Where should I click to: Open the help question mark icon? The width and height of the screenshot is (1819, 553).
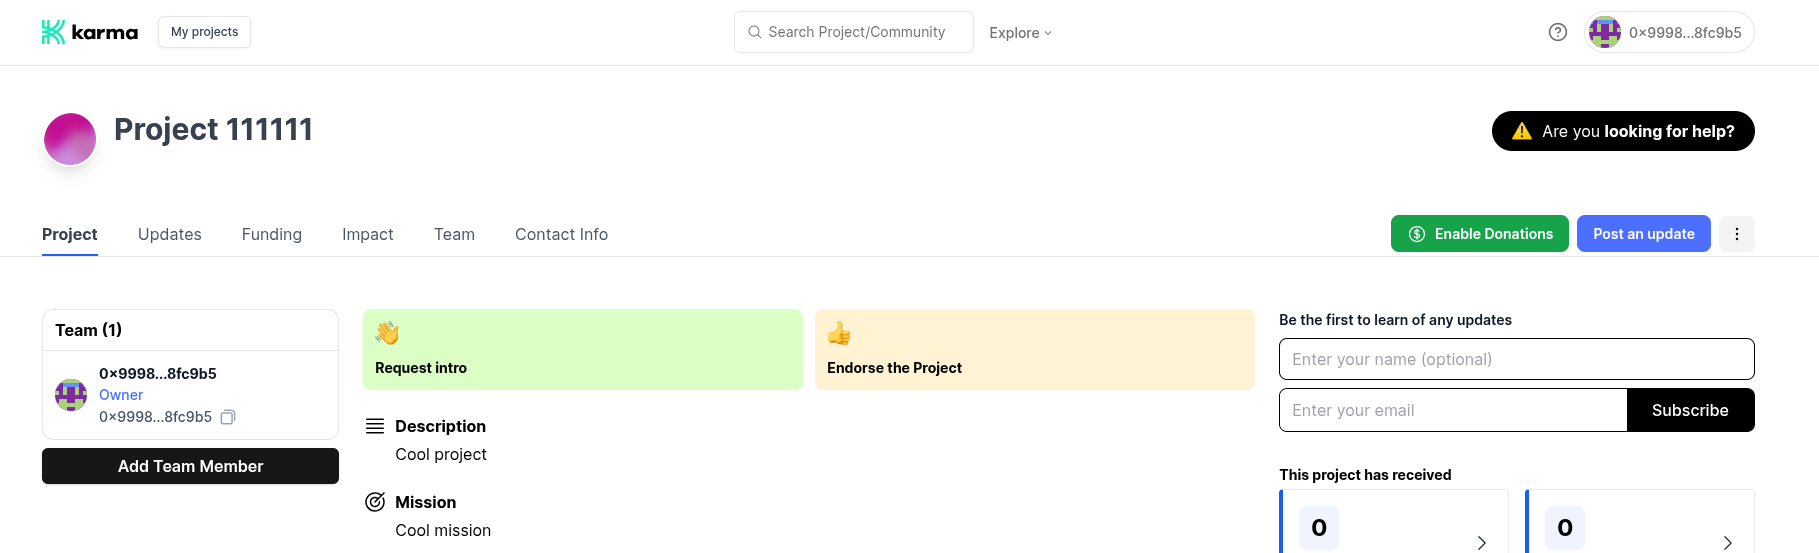[1557, 32]
